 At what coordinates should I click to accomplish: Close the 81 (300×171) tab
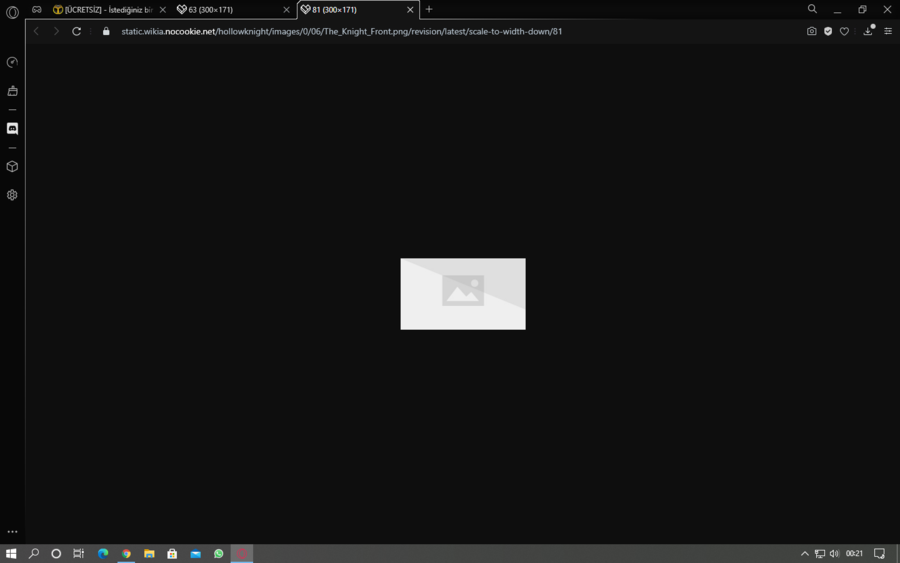pyautogui.click(x=410, y=10)
